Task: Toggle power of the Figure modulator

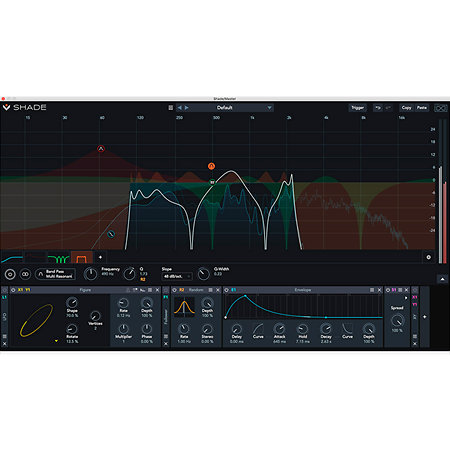Action: pos(13,290)
